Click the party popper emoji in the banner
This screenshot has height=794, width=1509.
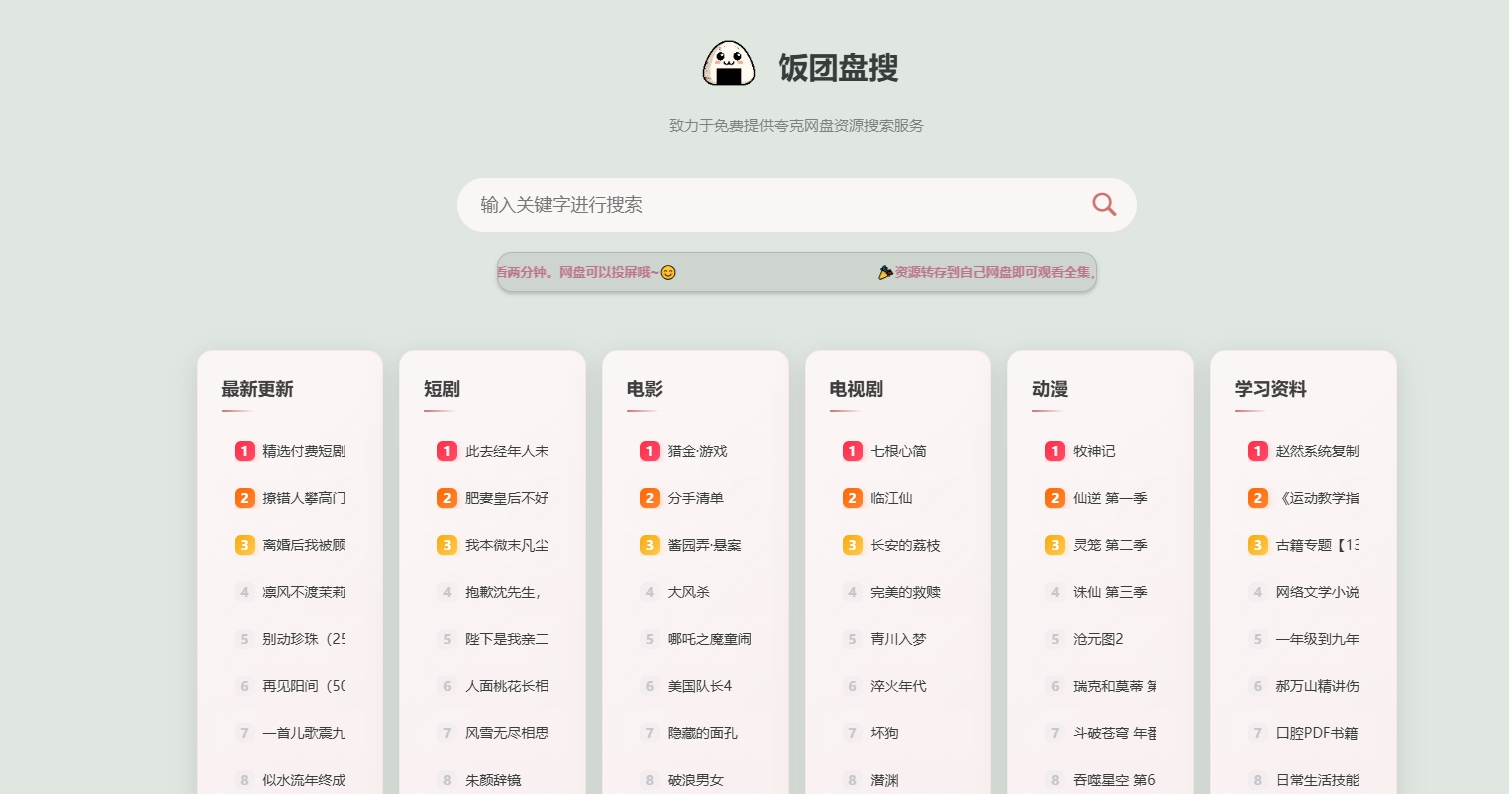pyautogui.click(x=885, y=272)
